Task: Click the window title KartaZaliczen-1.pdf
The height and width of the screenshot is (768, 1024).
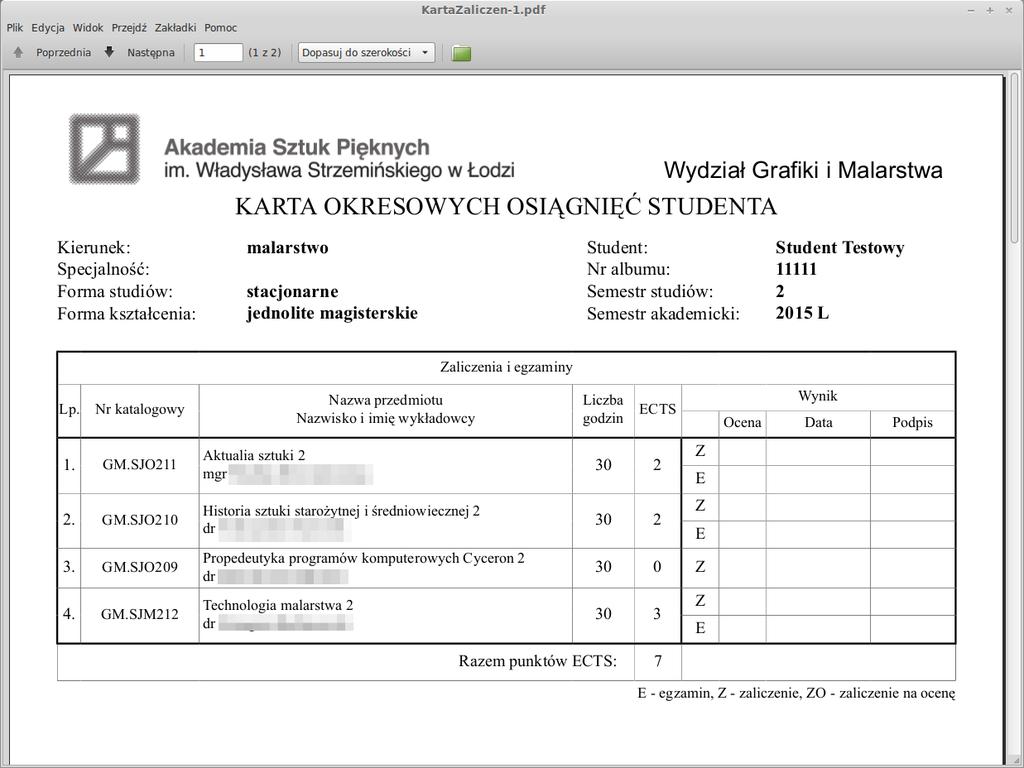Action: (483, 10)
